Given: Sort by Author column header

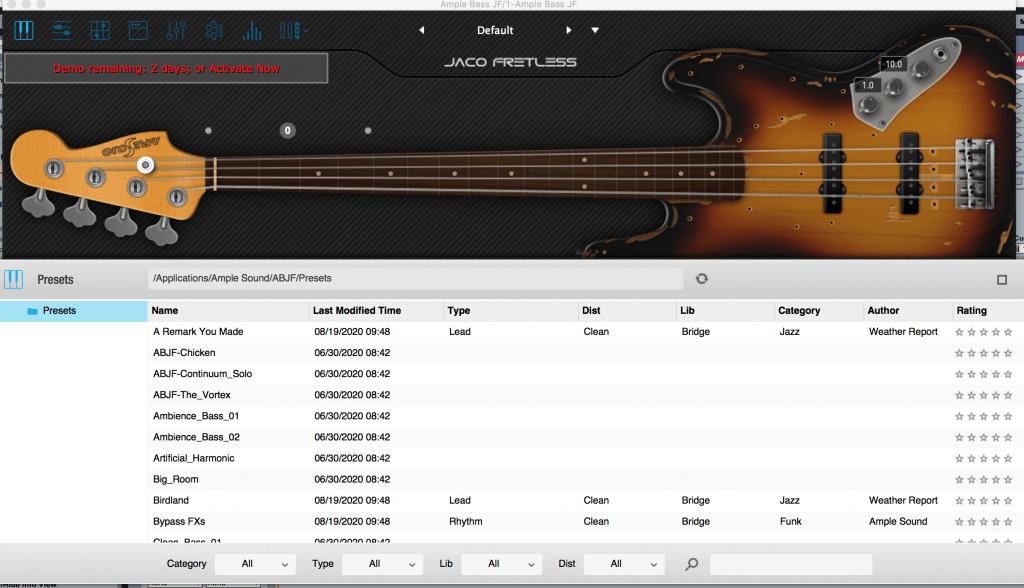Looking at the screenshot, I should coord(883,310).
